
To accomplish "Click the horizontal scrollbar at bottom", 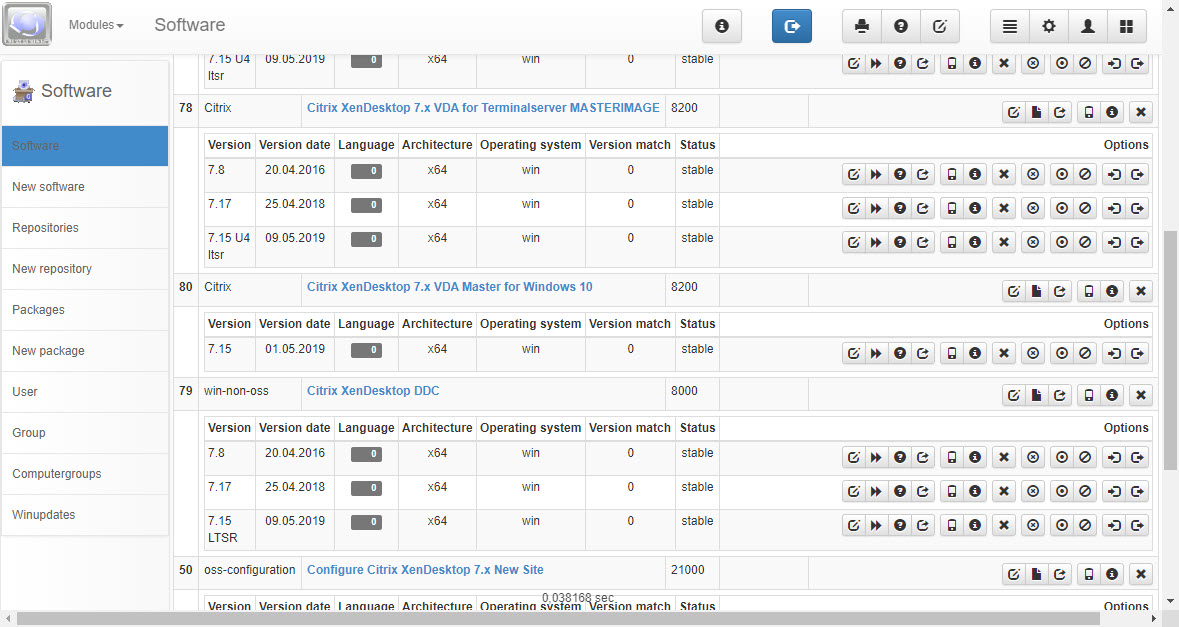I will (x=557, y=619).
